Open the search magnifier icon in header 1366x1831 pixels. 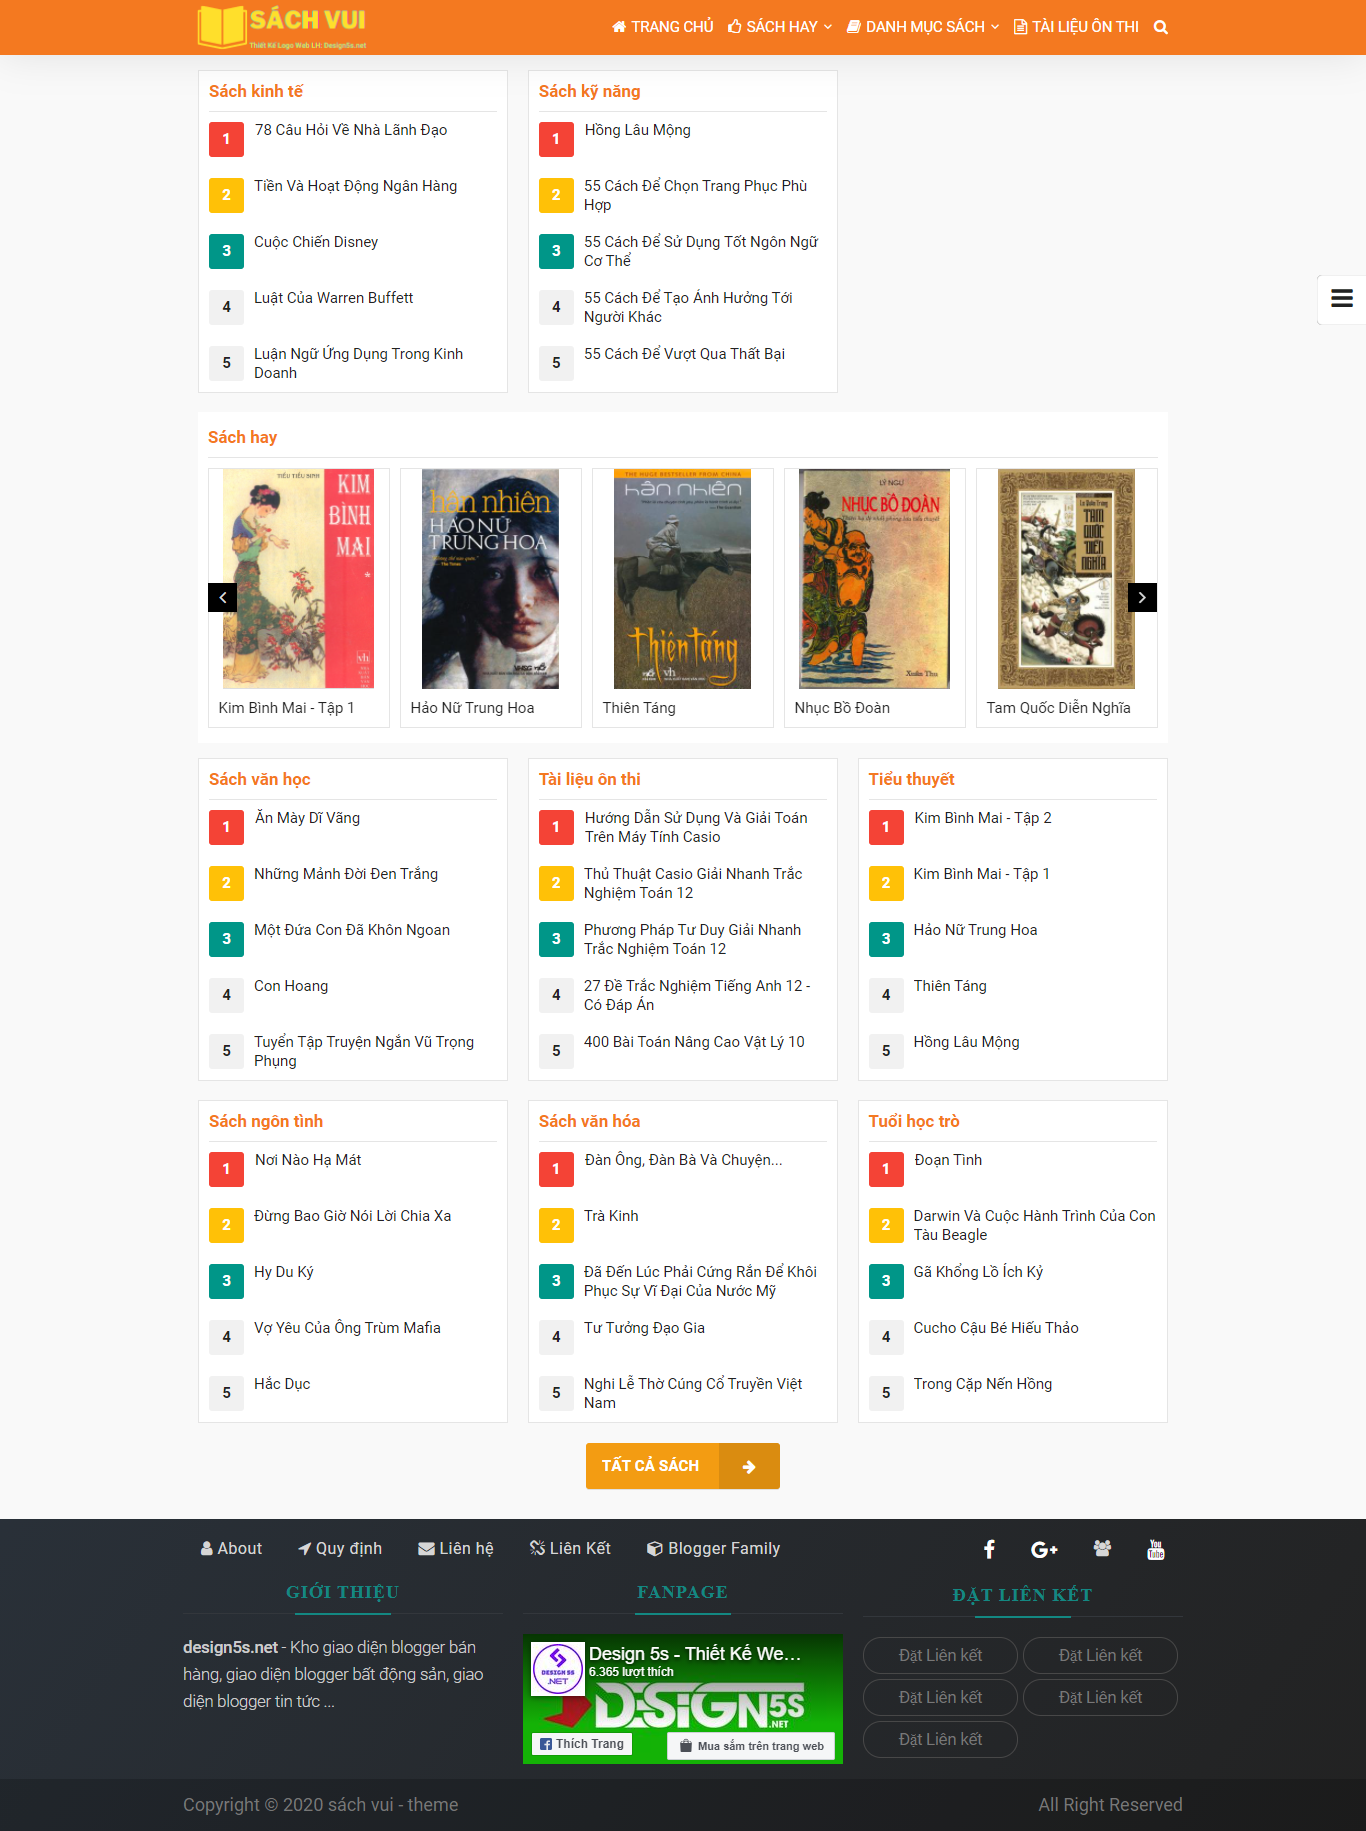point(1161,27)
